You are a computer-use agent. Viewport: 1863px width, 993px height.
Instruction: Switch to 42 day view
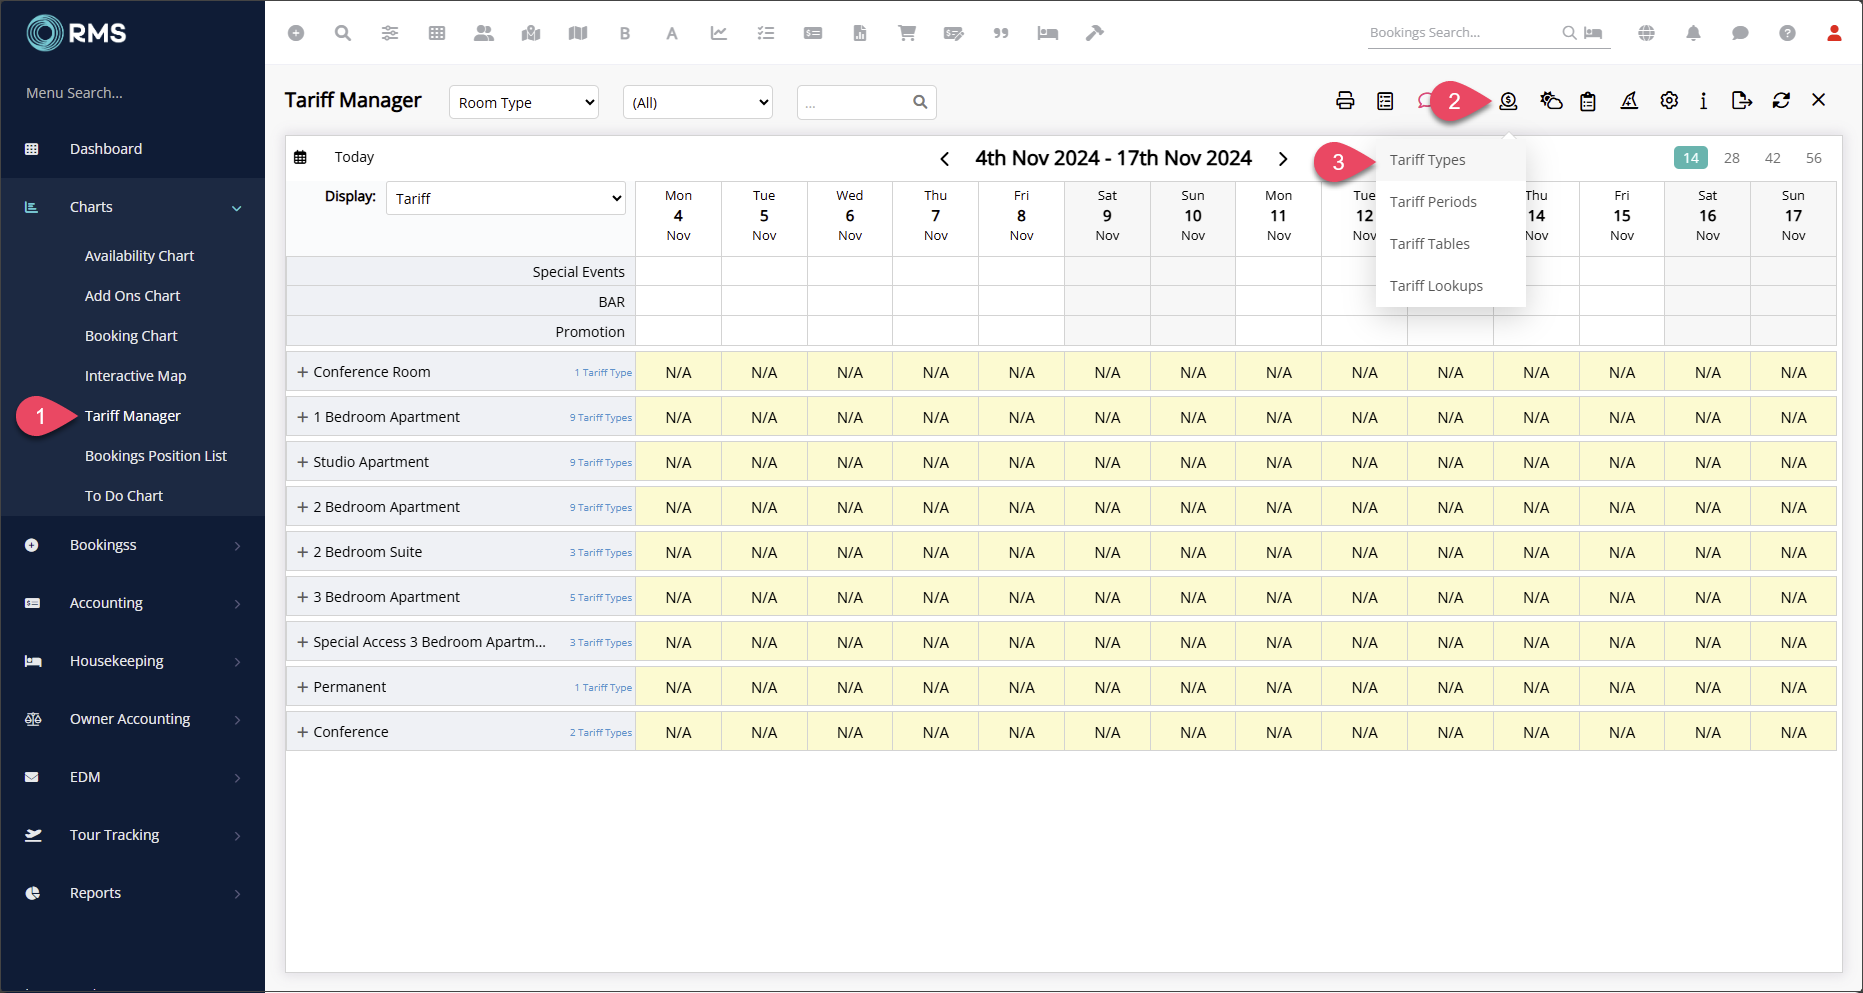point(1773,158)
